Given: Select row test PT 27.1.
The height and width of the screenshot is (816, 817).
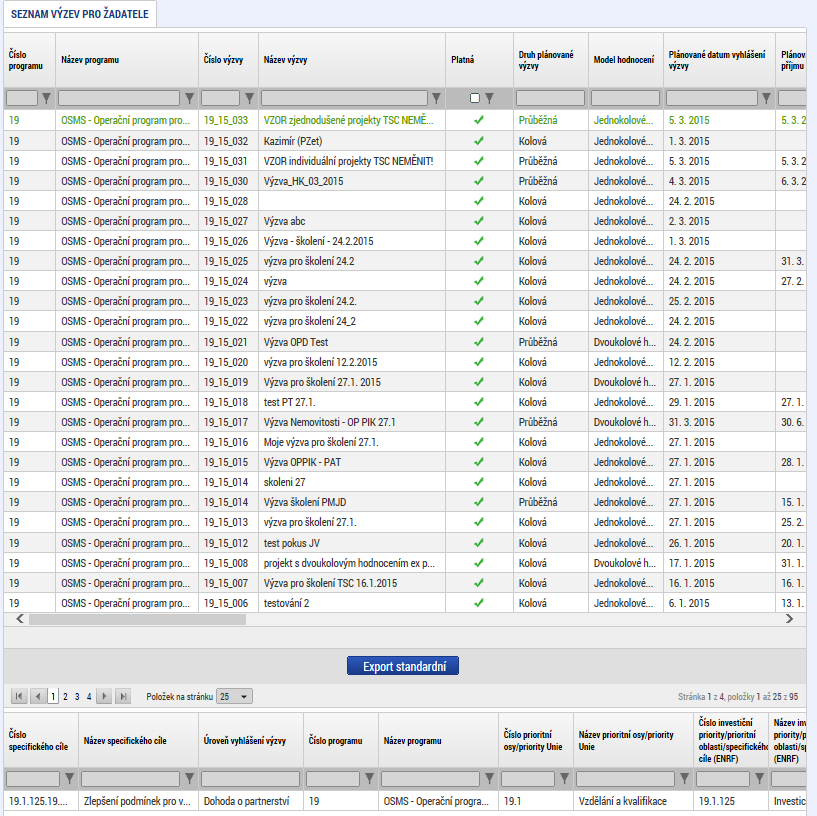Looking at the screenshot, I should pos(405,402).
